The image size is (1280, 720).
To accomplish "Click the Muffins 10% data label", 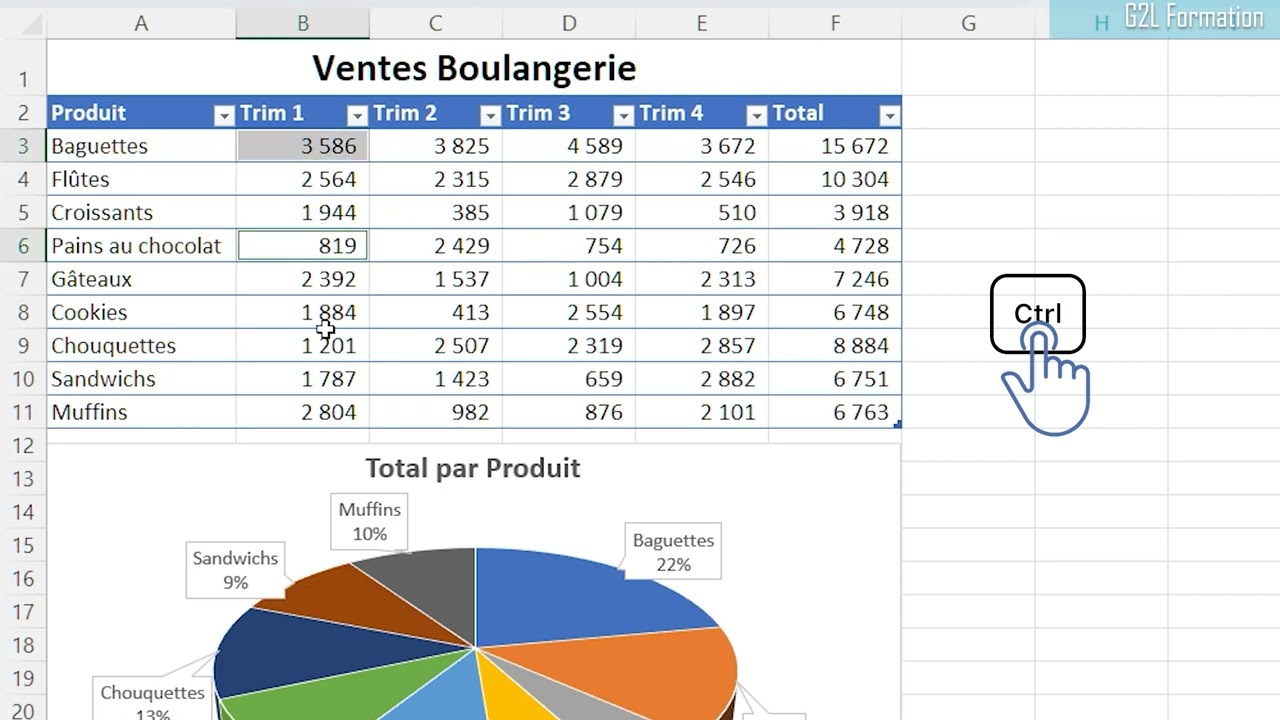I will (369, 521).
